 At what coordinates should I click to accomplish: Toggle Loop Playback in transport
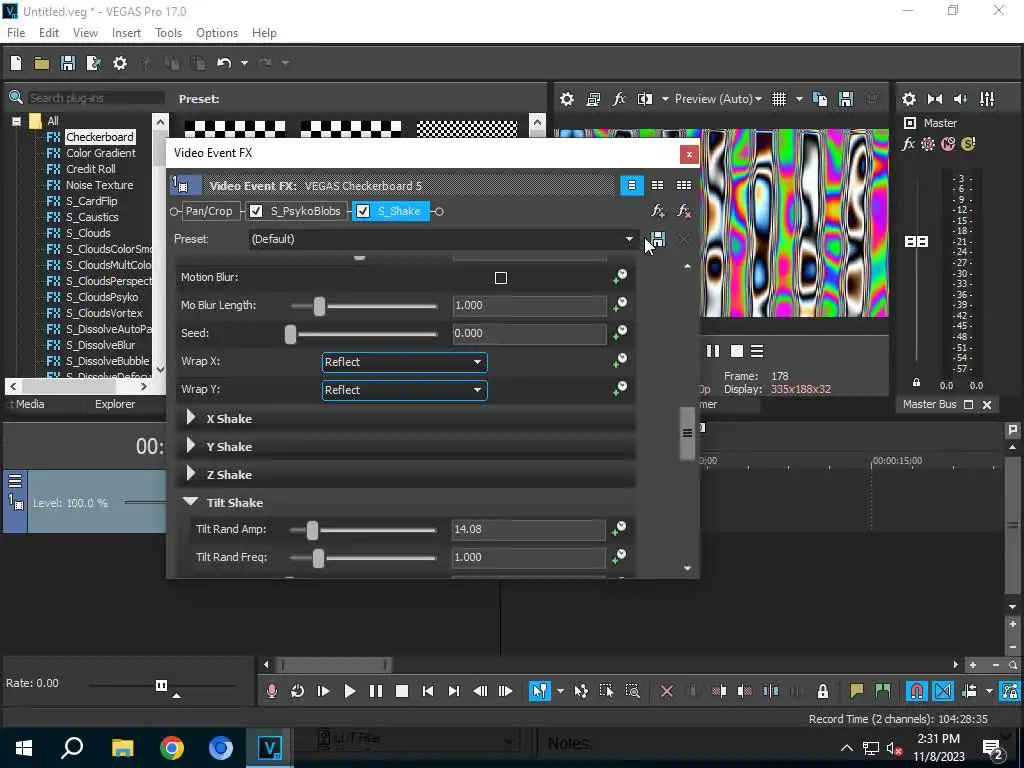[x=297, y=691]
